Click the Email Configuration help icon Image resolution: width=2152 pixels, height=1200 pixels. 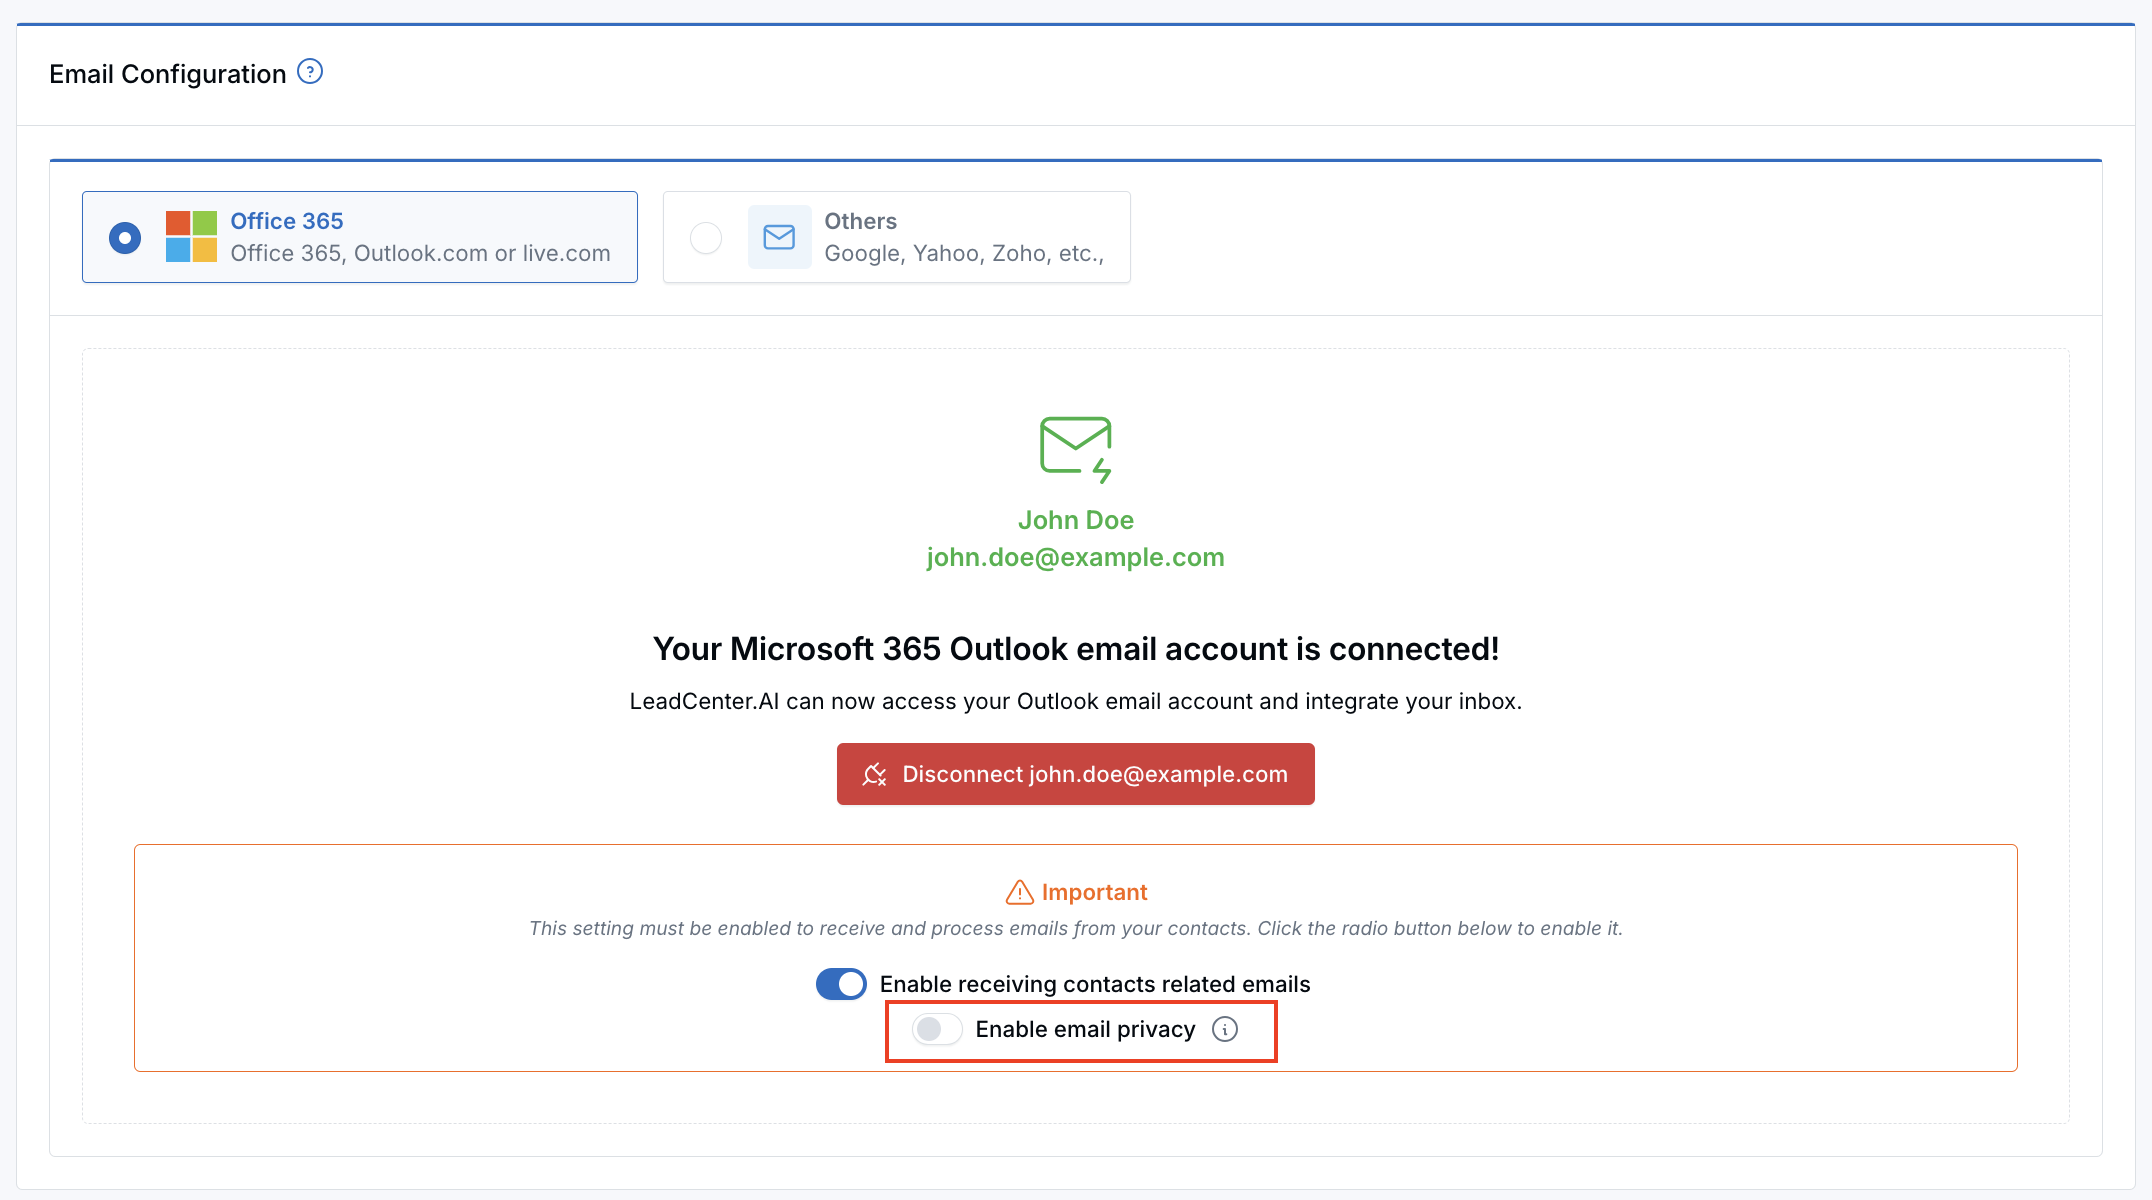(310, 72)
